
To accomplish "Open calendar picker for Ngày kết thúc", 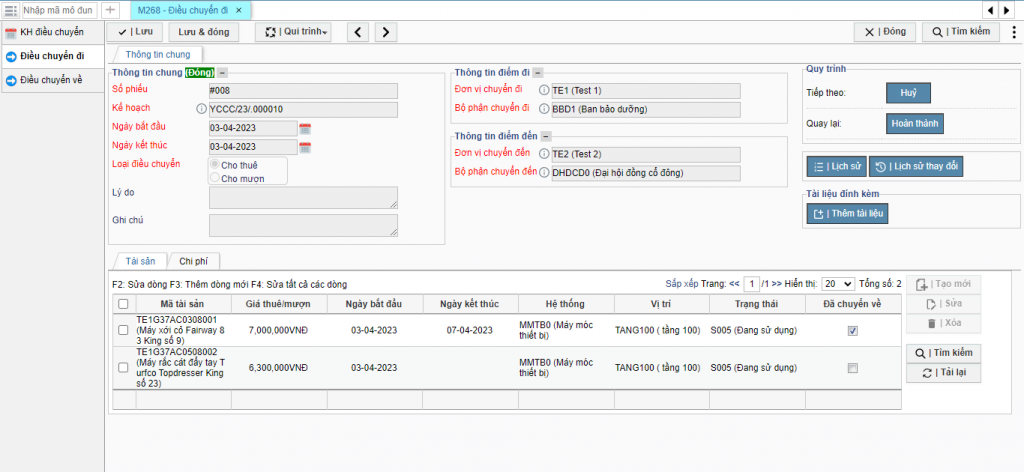I will pos(305,148).
